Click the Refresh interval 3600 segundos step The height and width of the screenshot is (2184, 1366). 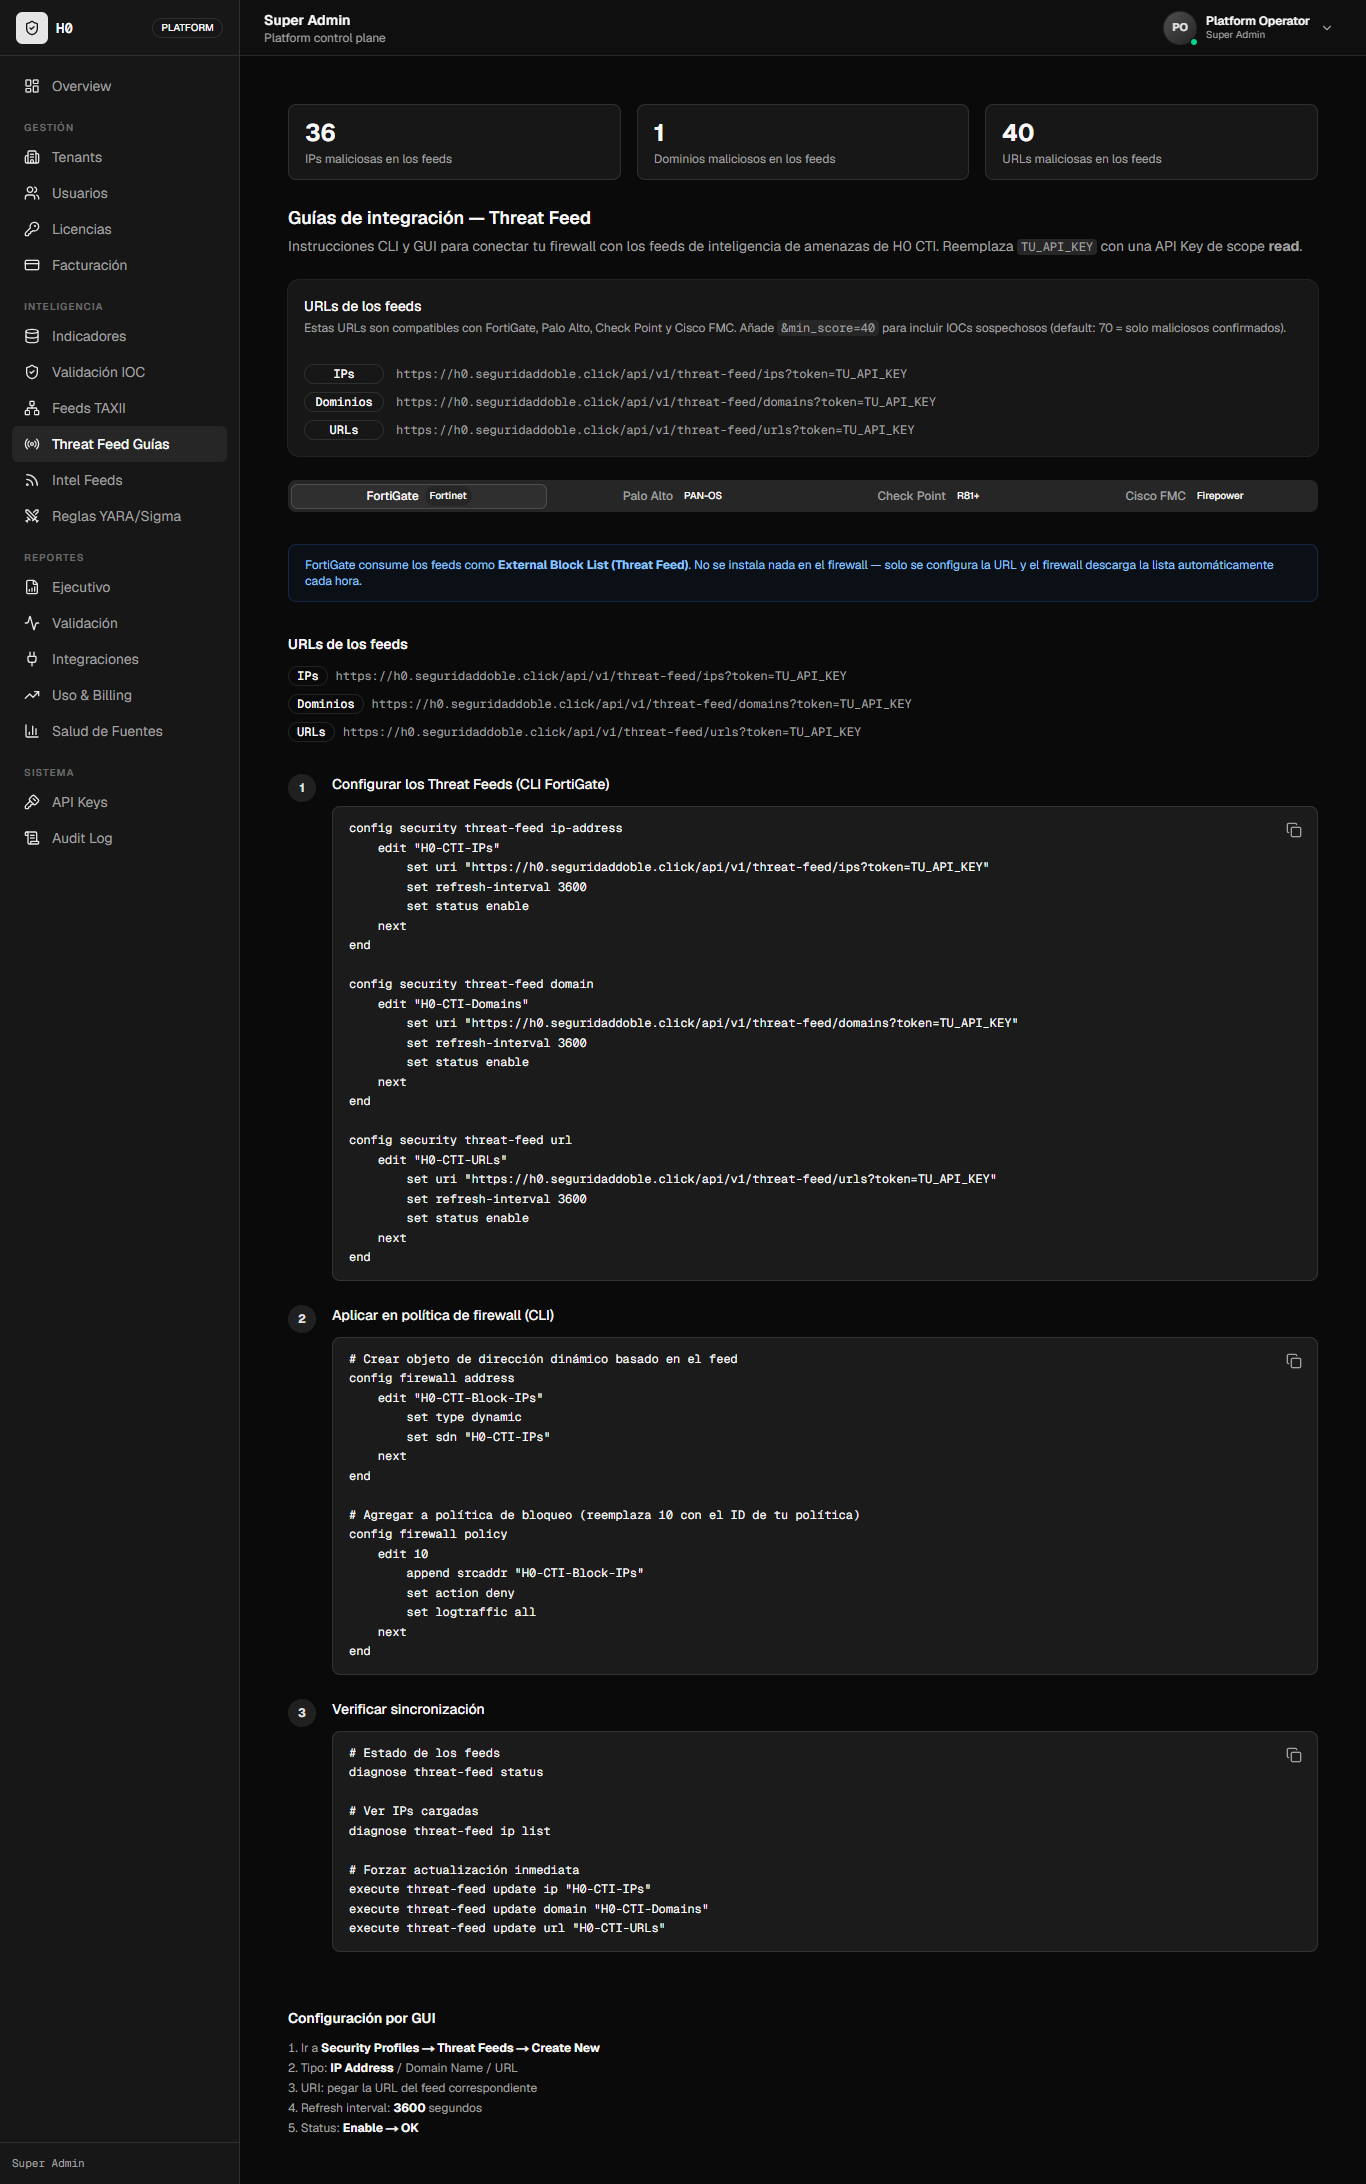pyautogui.click(x=385, y=2108)
